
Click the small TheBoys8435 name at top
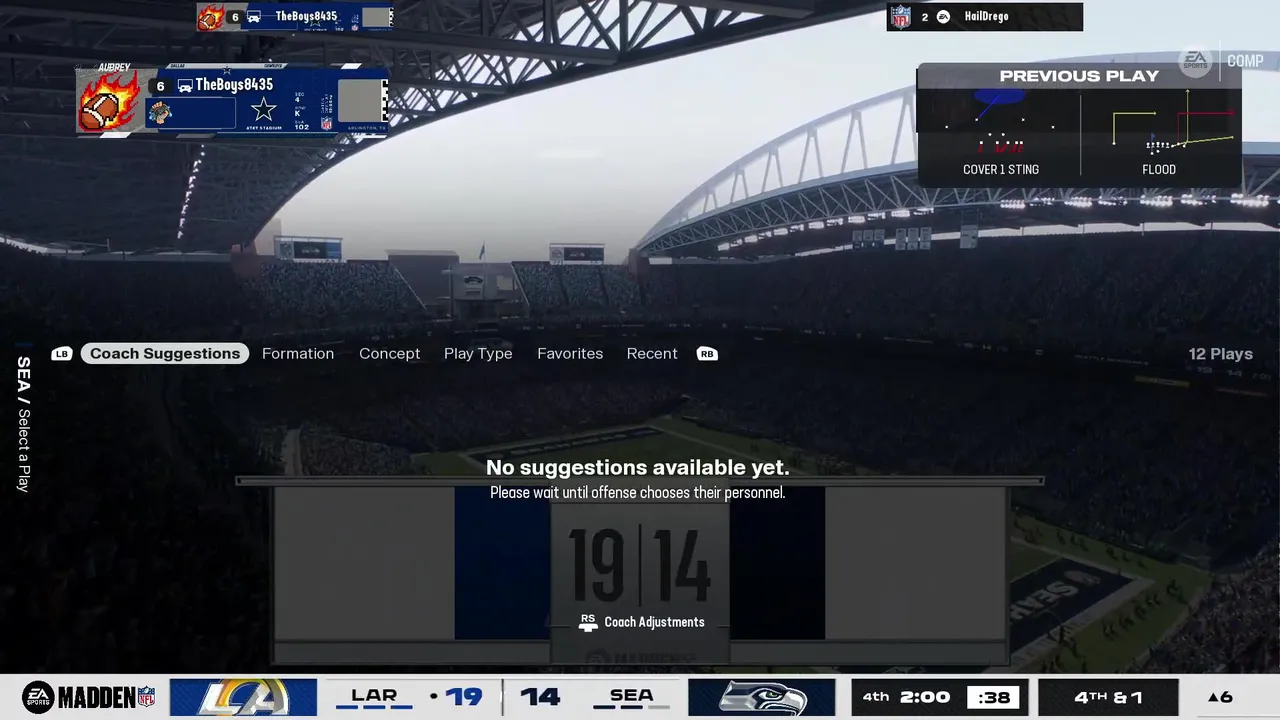pyautogui.click(x=306, y=16)
